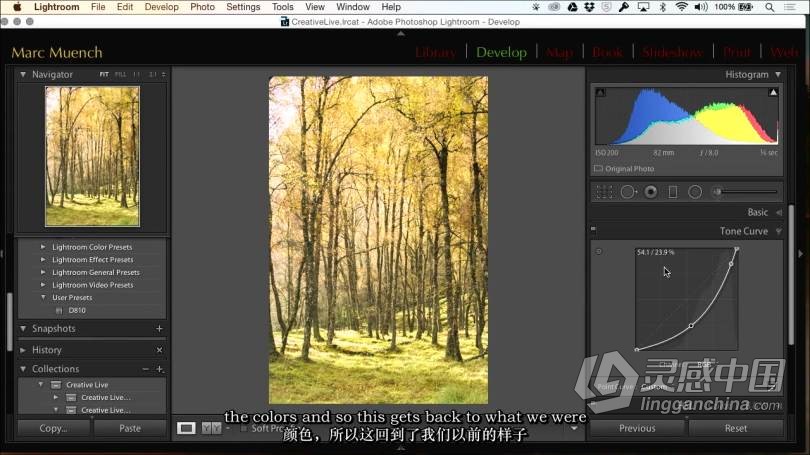Click the Reset button
Viewport: 810px width, 455px height.
coord(736,428)
